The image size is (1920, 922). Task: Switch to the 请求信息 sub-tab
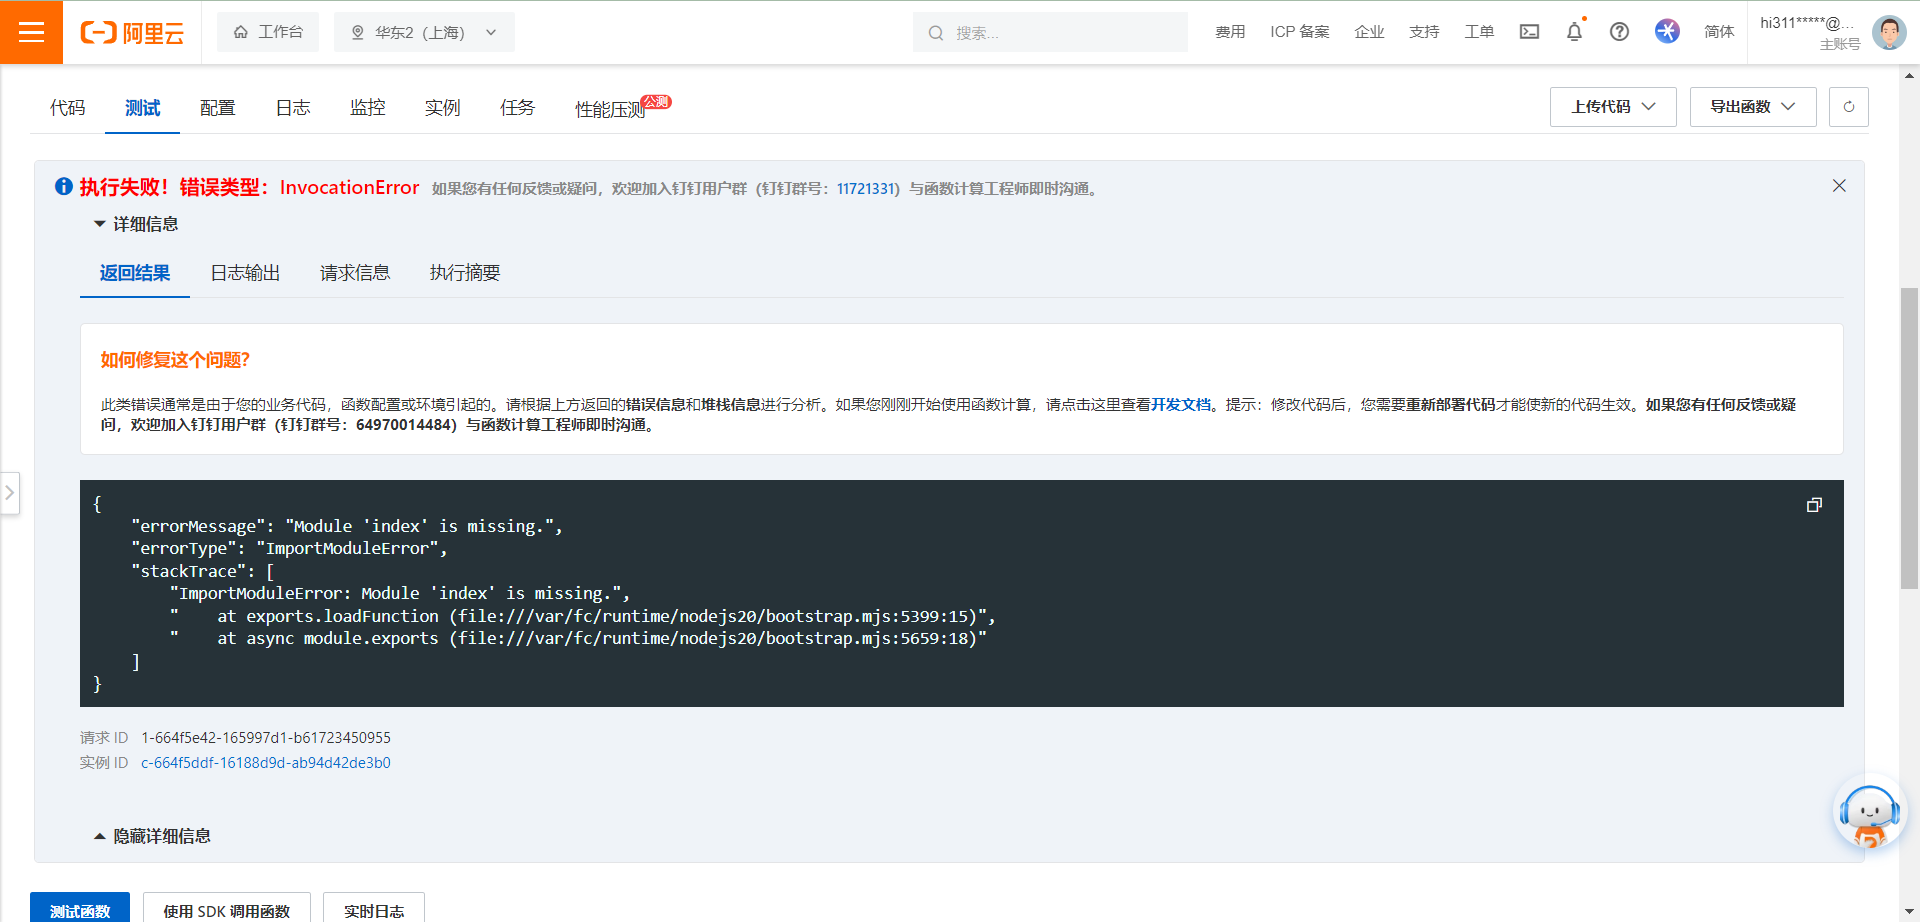click(x=355, y=273)
